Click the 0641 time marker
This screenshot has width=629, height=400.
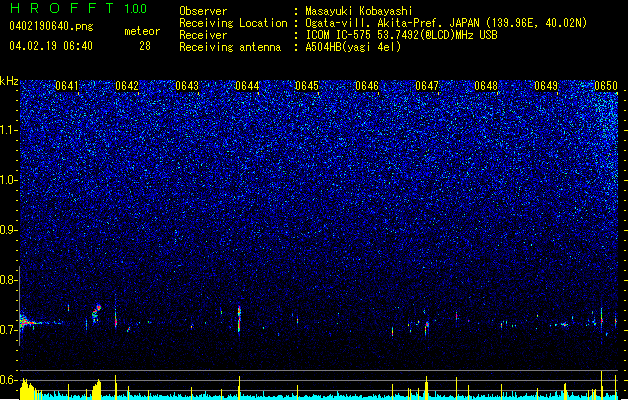click(67, 86)
